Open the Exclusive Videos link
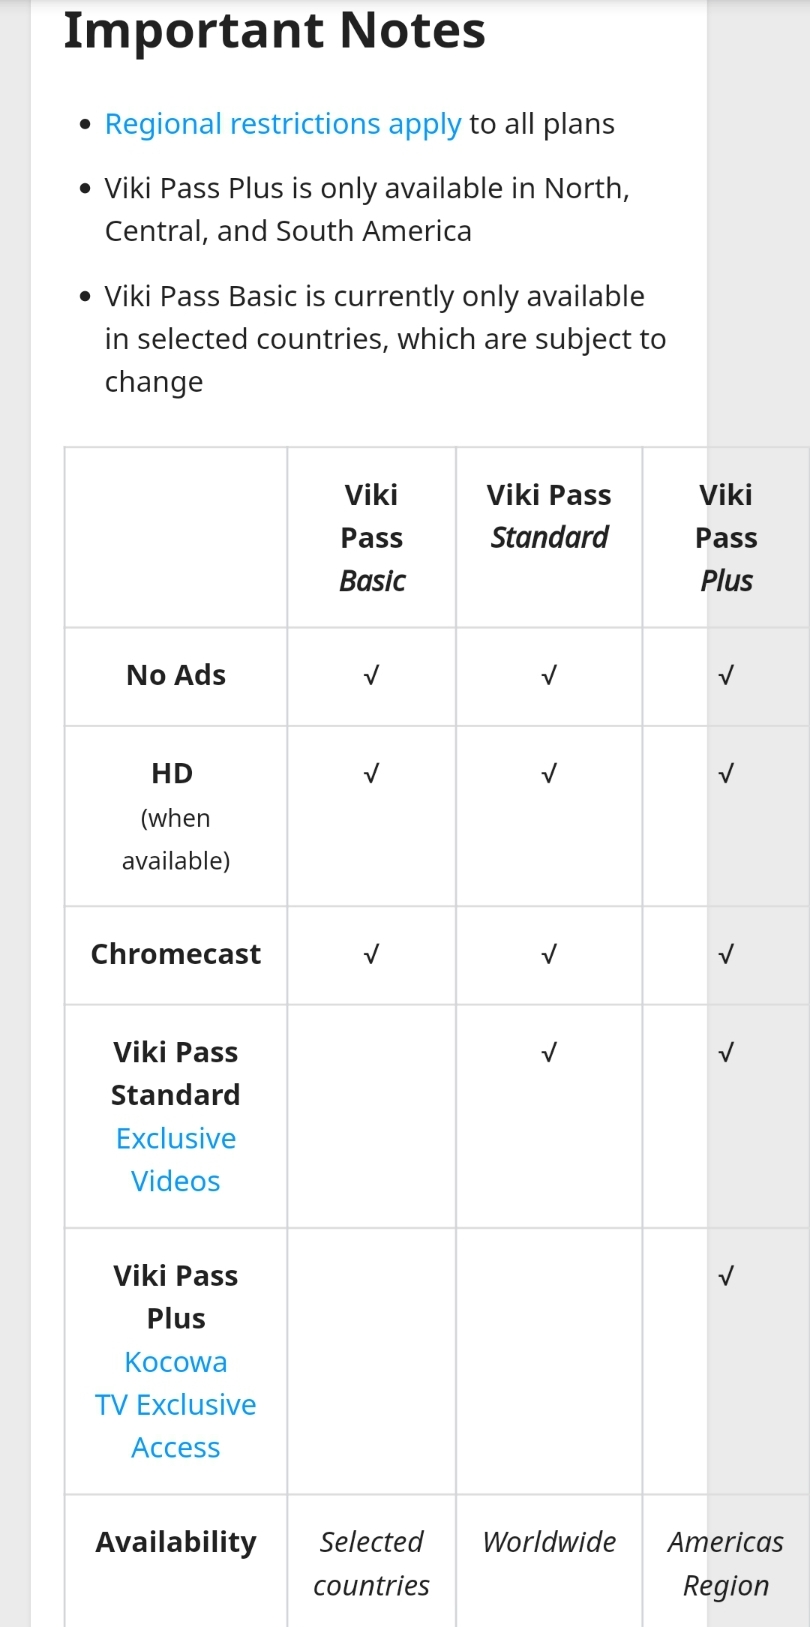The image size is (810, 1627). click(176, 1160)
